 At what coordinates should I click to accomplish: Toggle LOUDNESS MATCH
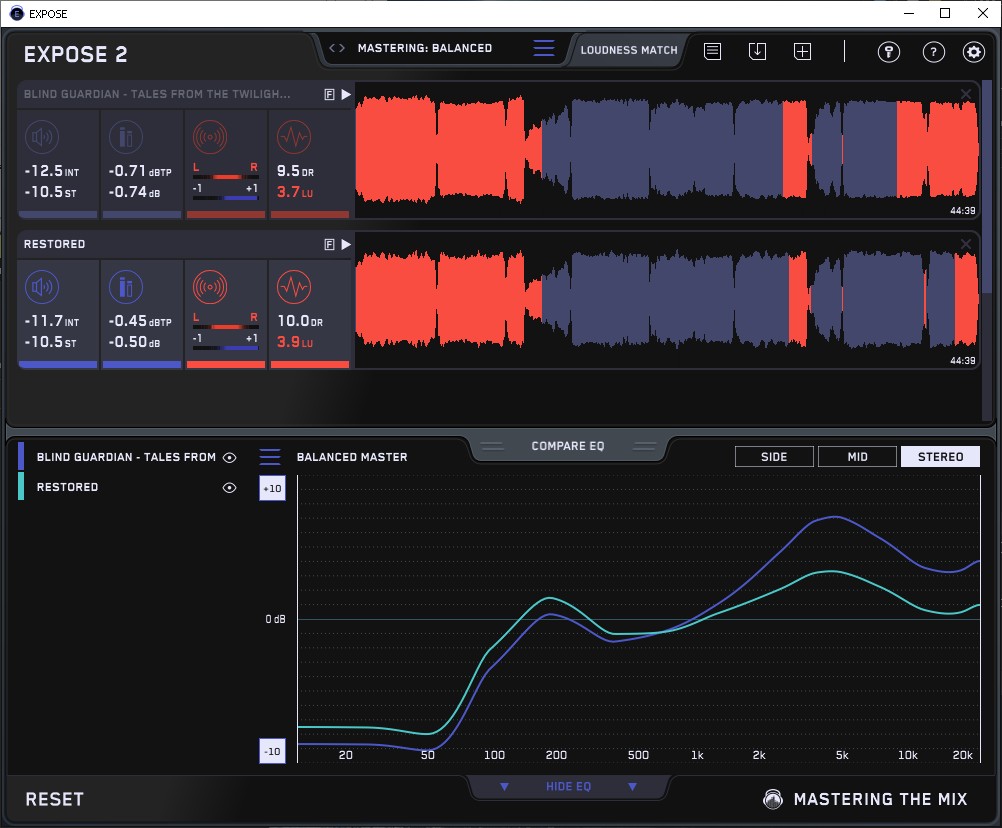[629, 50]
